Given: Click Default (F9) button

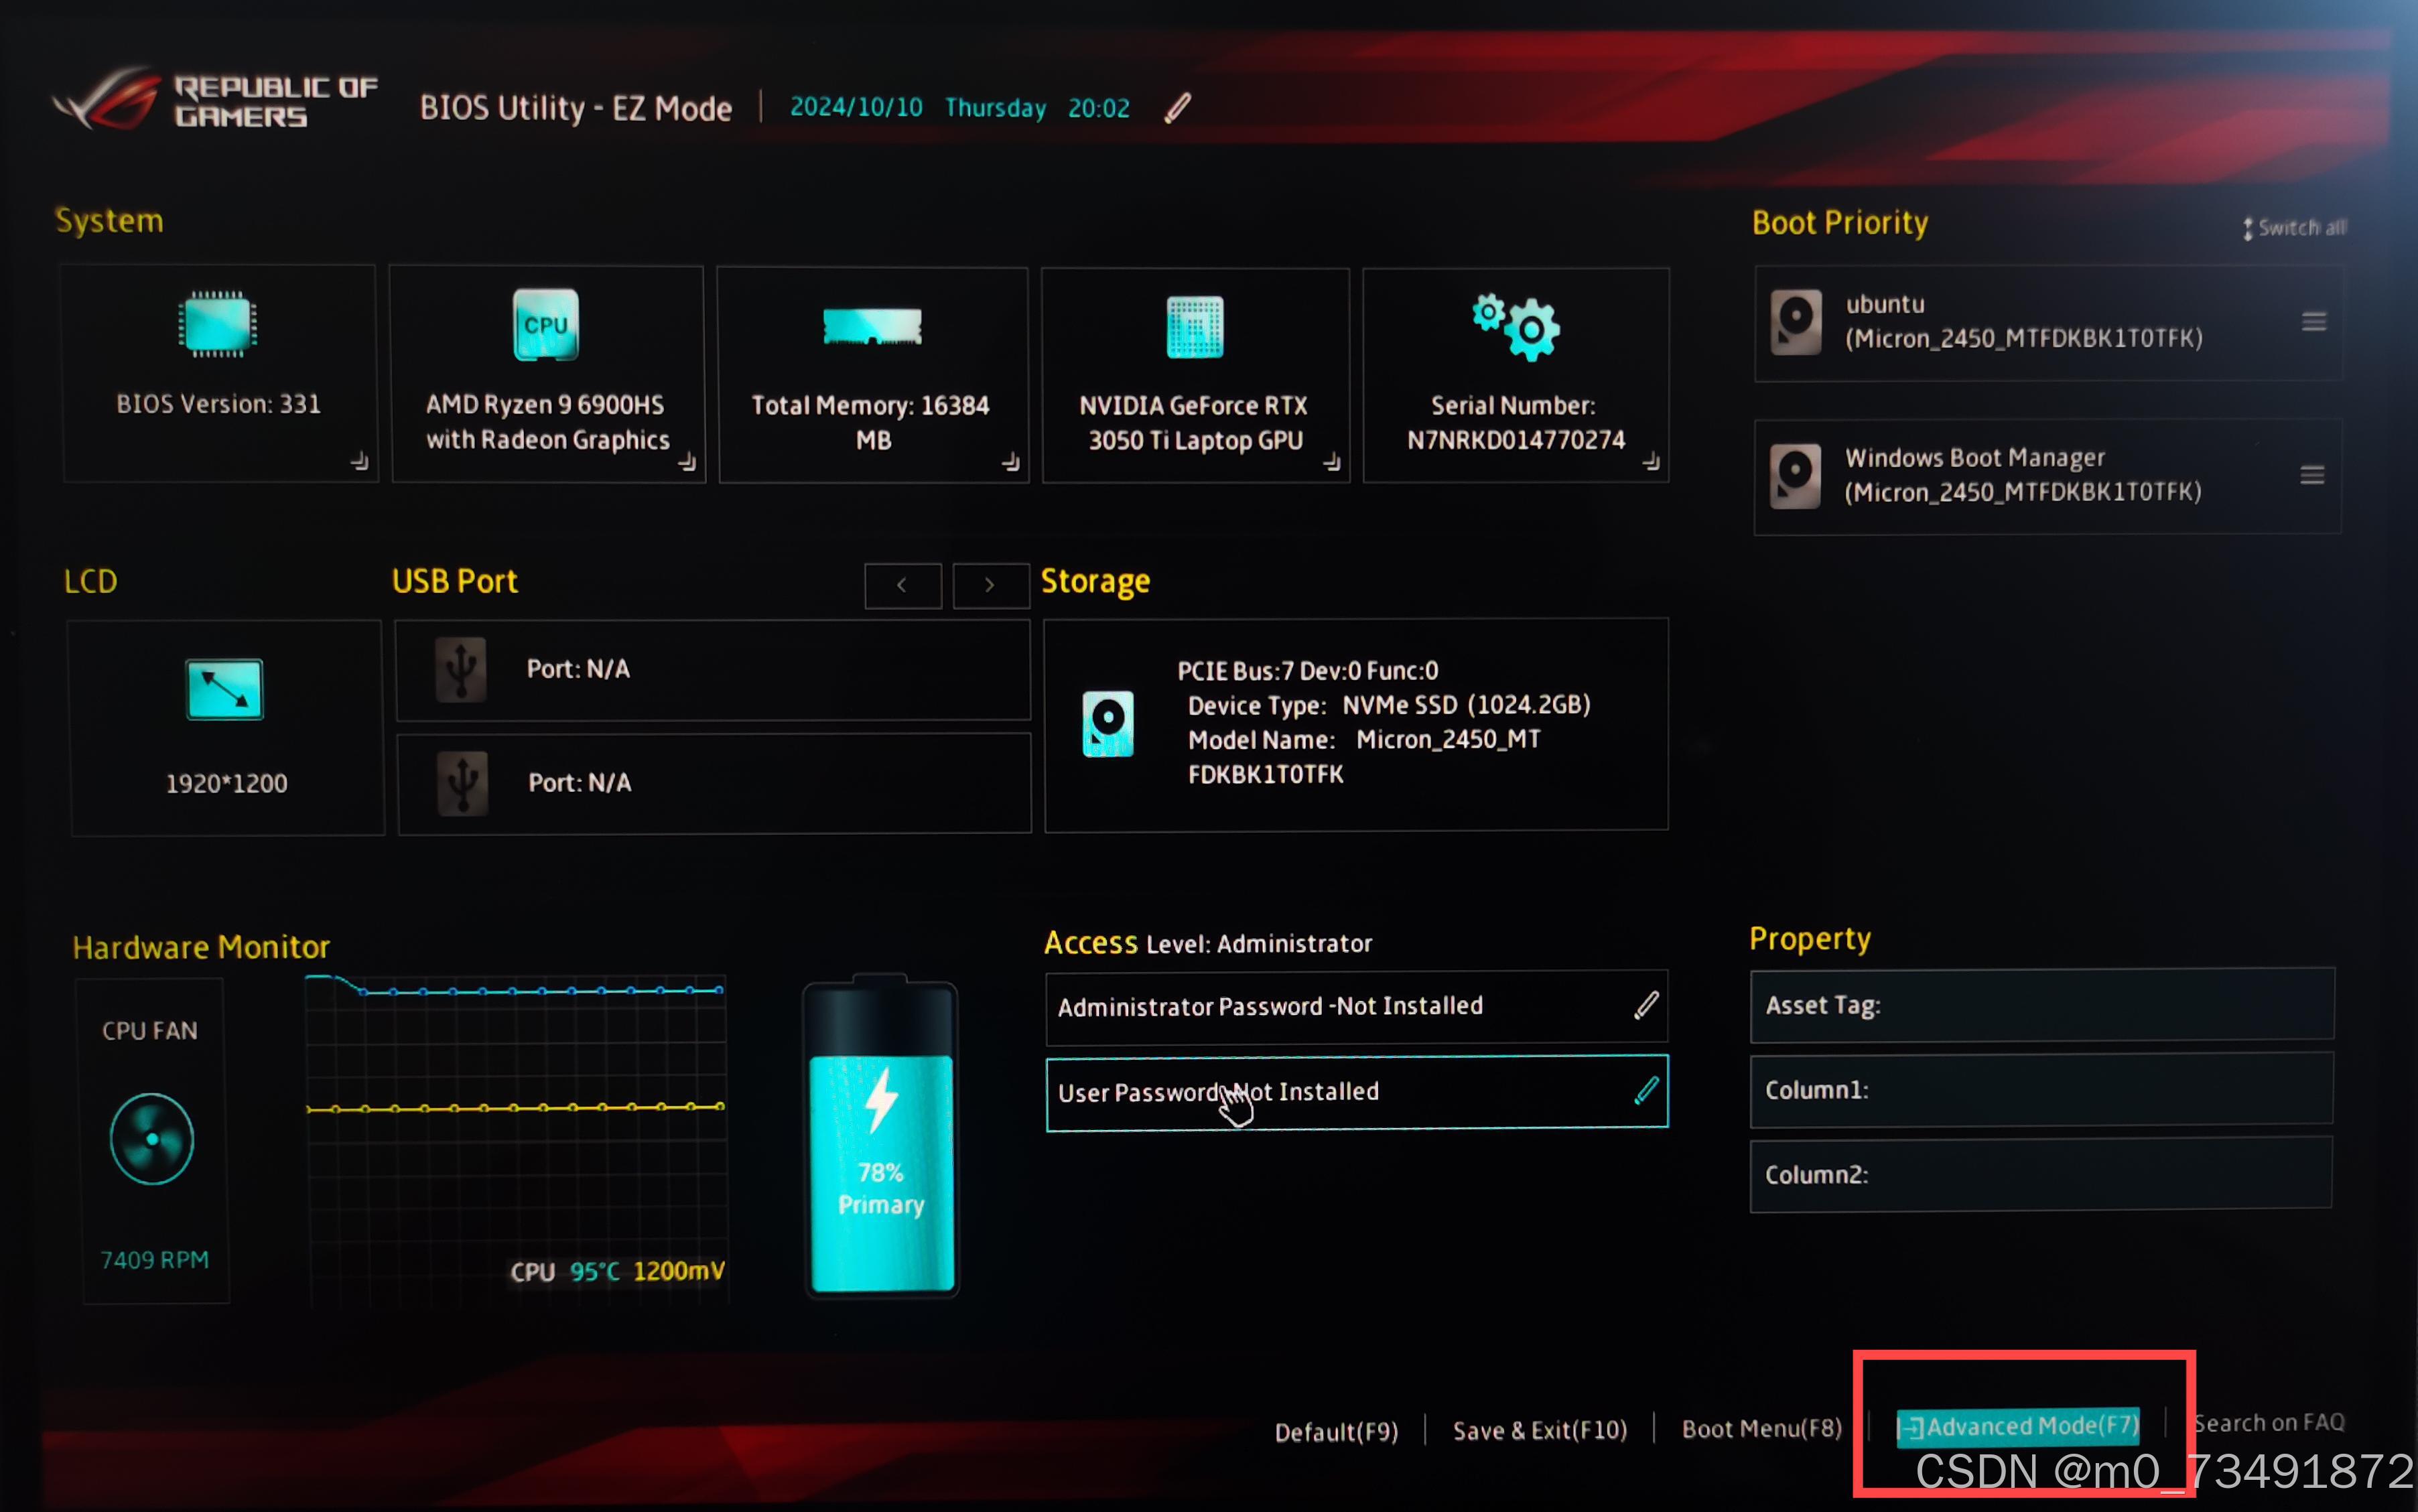Looking at the screenshot, I should click(x=1336, y=1432).
